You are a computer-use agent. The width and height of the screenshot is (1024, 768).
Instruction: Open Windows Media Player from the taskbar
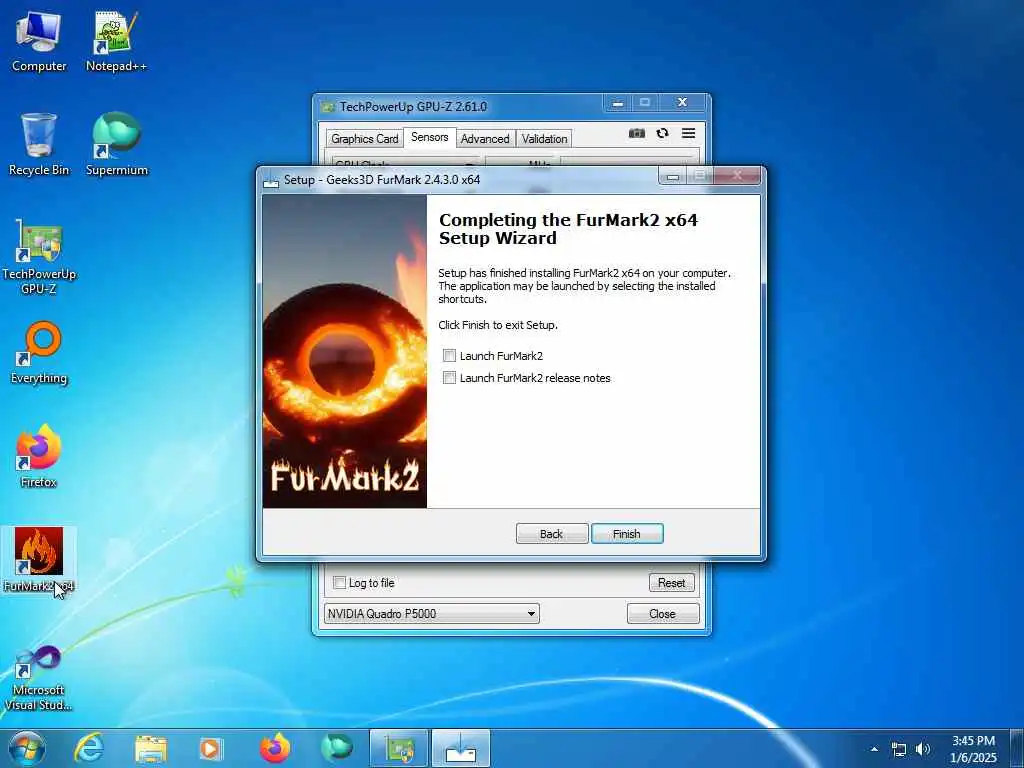(210, 748)
